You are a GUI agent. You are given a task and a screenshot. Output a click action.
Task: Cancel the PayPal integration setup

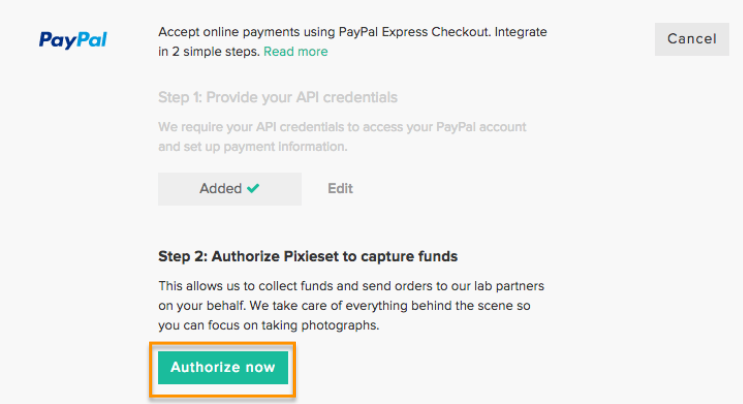coord(692,39)
